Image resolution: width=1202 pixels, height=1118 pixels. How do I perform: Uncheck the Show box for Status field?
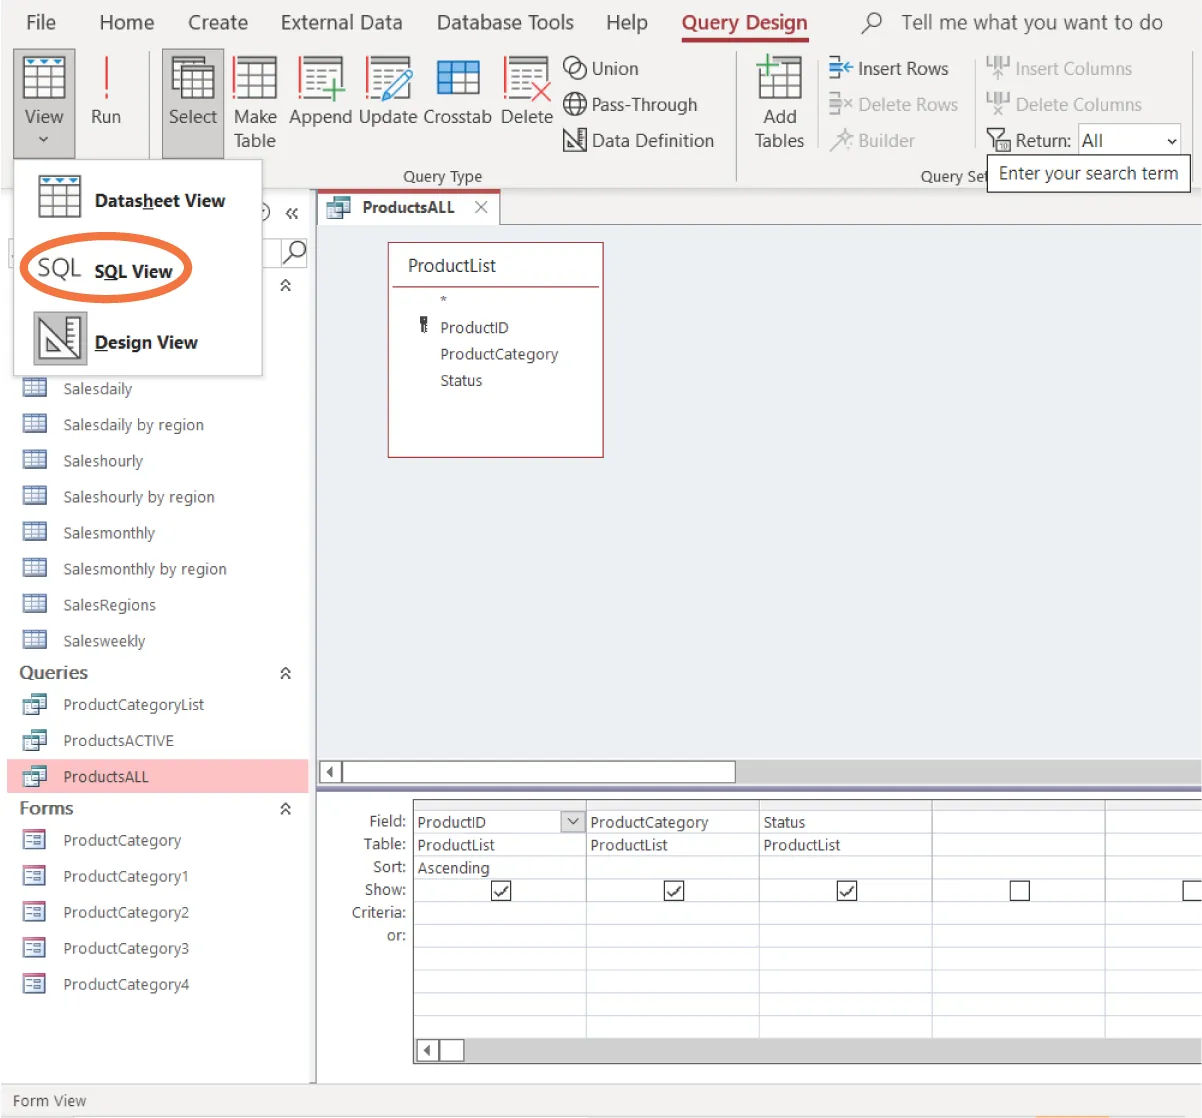pos(846,890)
